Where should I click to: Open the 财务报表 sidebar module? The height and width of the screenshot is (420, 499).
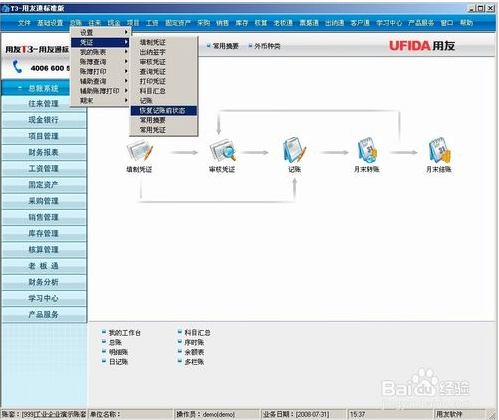pos(44,152)
